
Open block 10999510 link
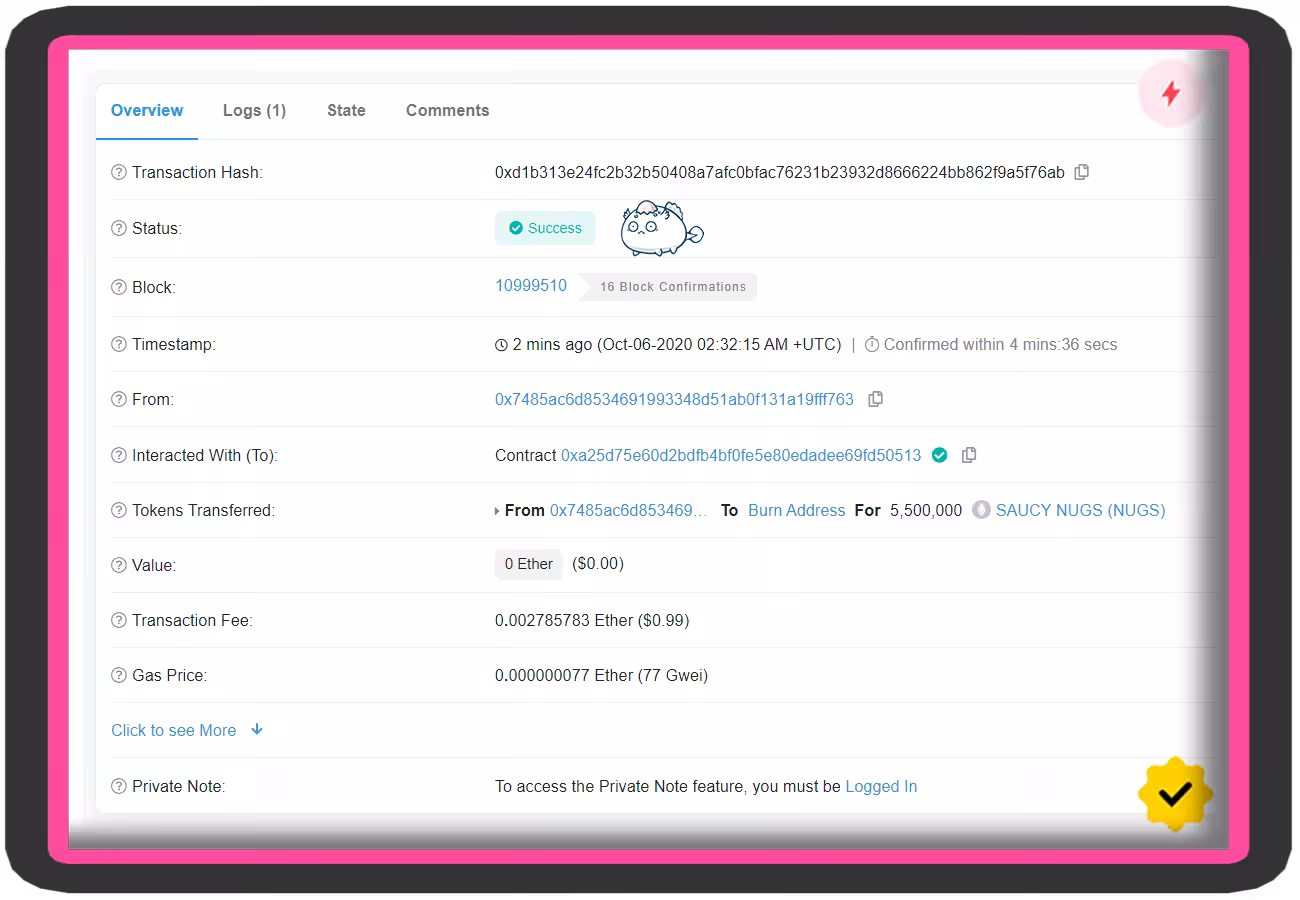[531, 285]
